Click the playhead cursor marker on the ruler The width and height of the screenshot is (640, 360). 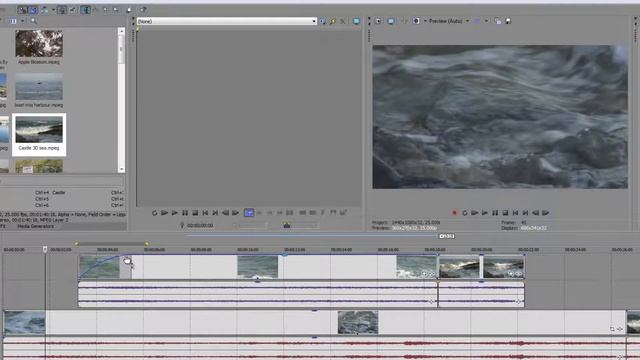45,249
